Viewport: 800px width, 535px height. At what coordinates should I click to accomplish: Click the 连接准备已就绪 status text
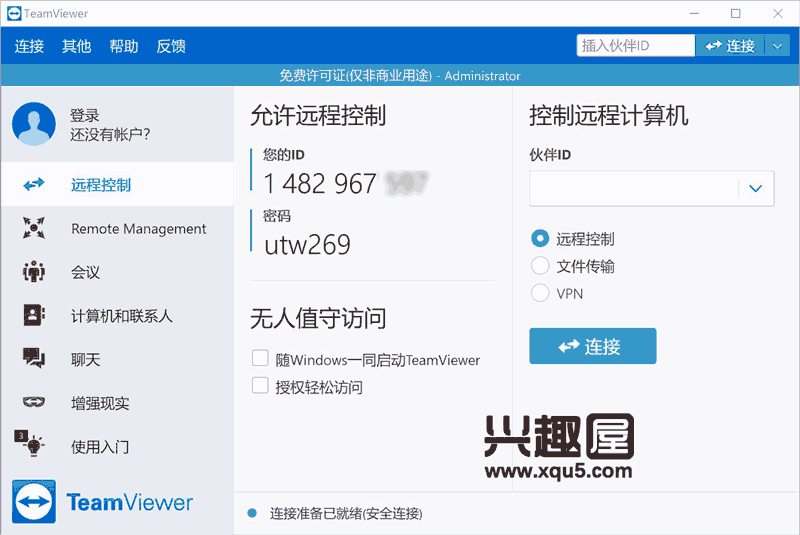click(346, 513)
